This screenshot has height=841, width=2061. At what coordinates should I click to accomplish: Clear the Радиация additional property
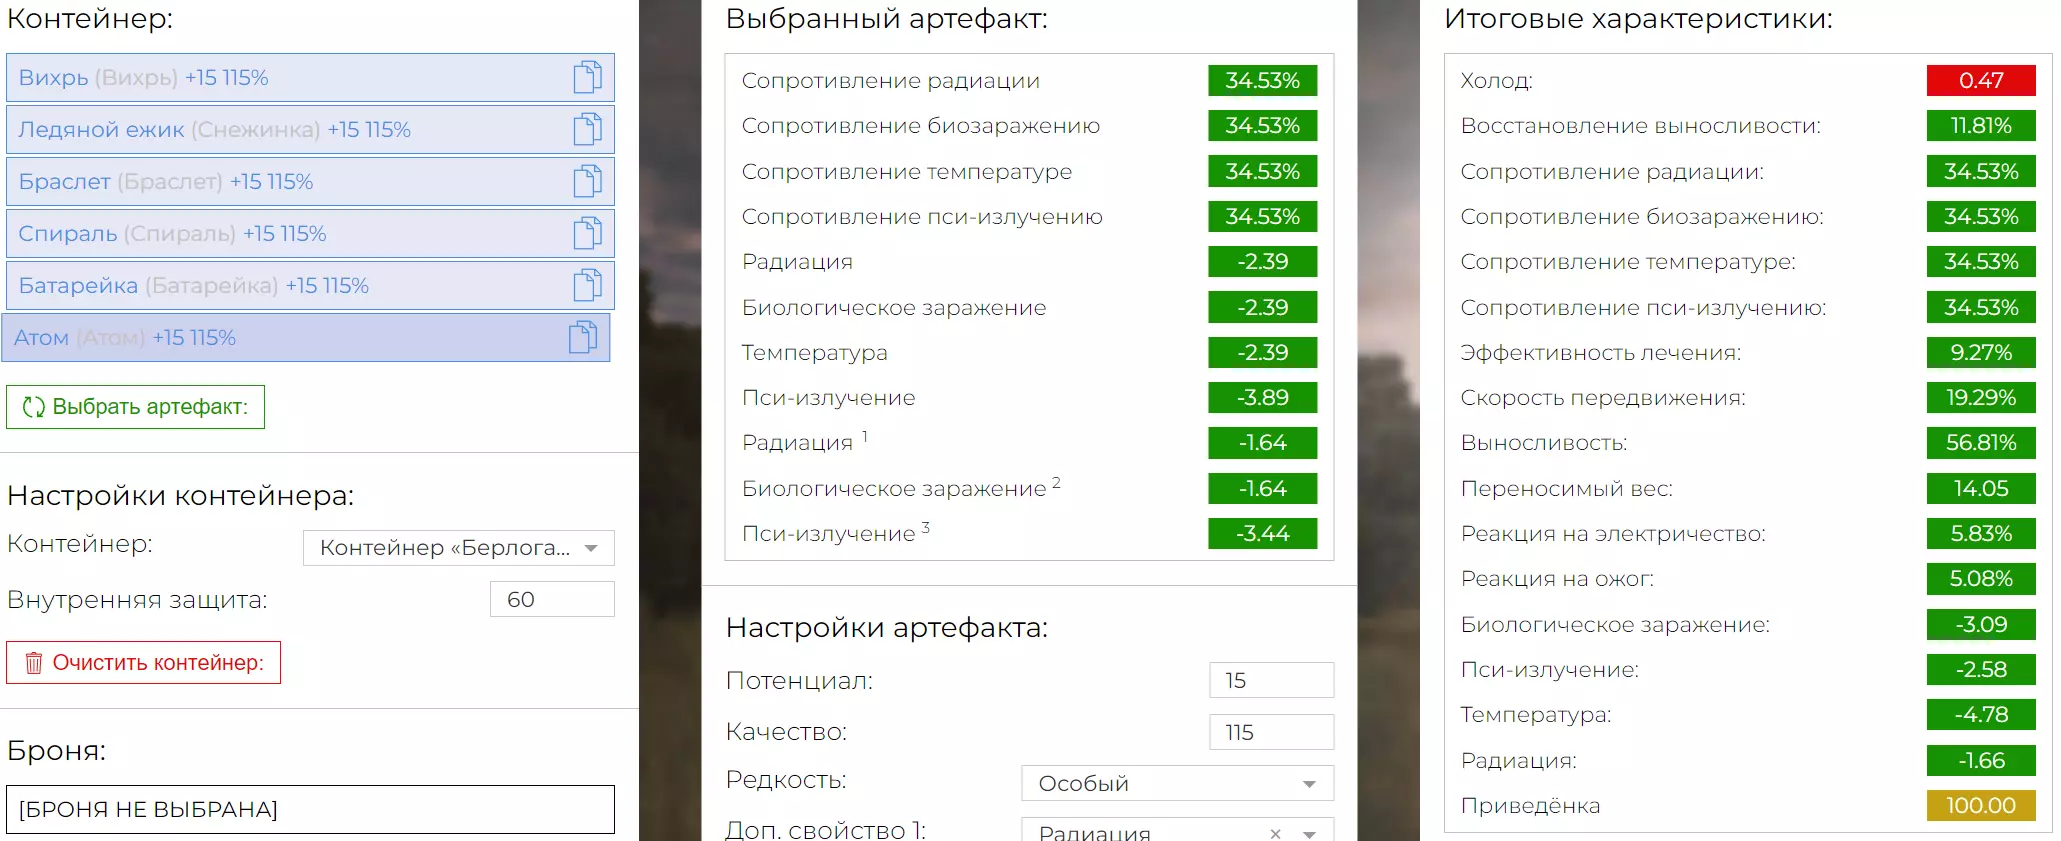pyautogui.click(x=1275, y=833)
